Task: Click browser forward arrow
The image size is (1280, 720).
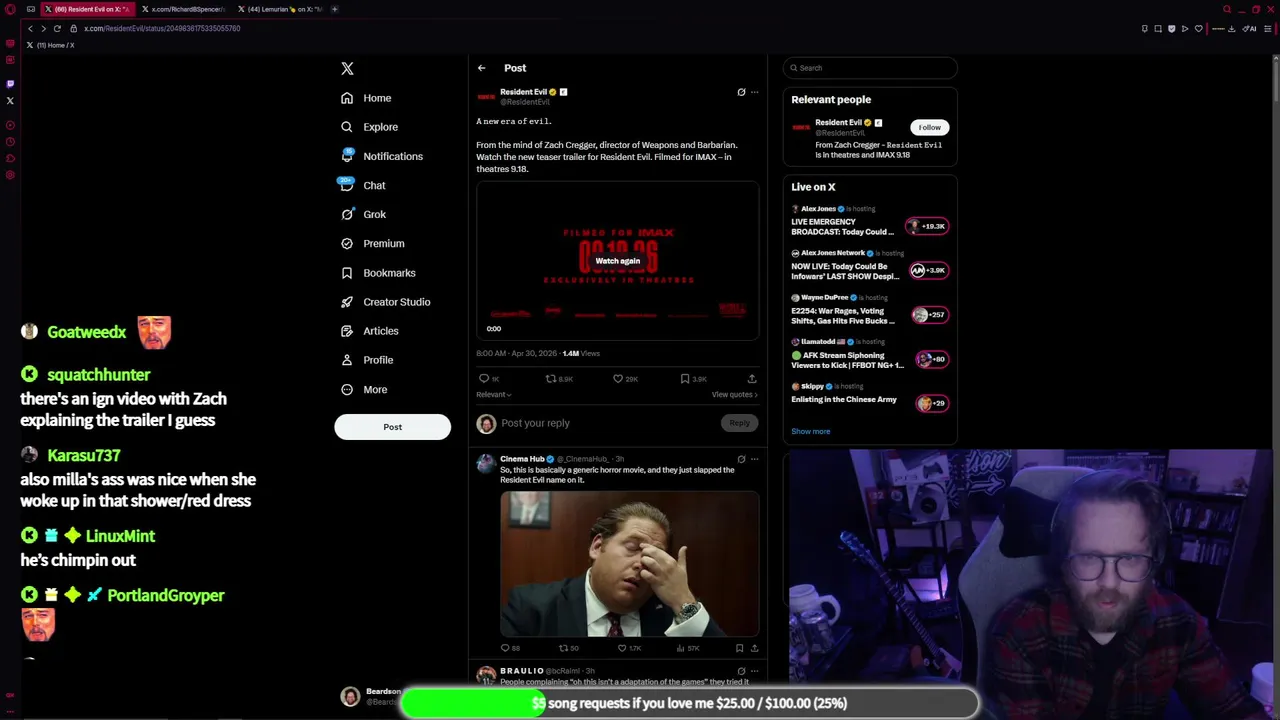Action: click(43, 28)
